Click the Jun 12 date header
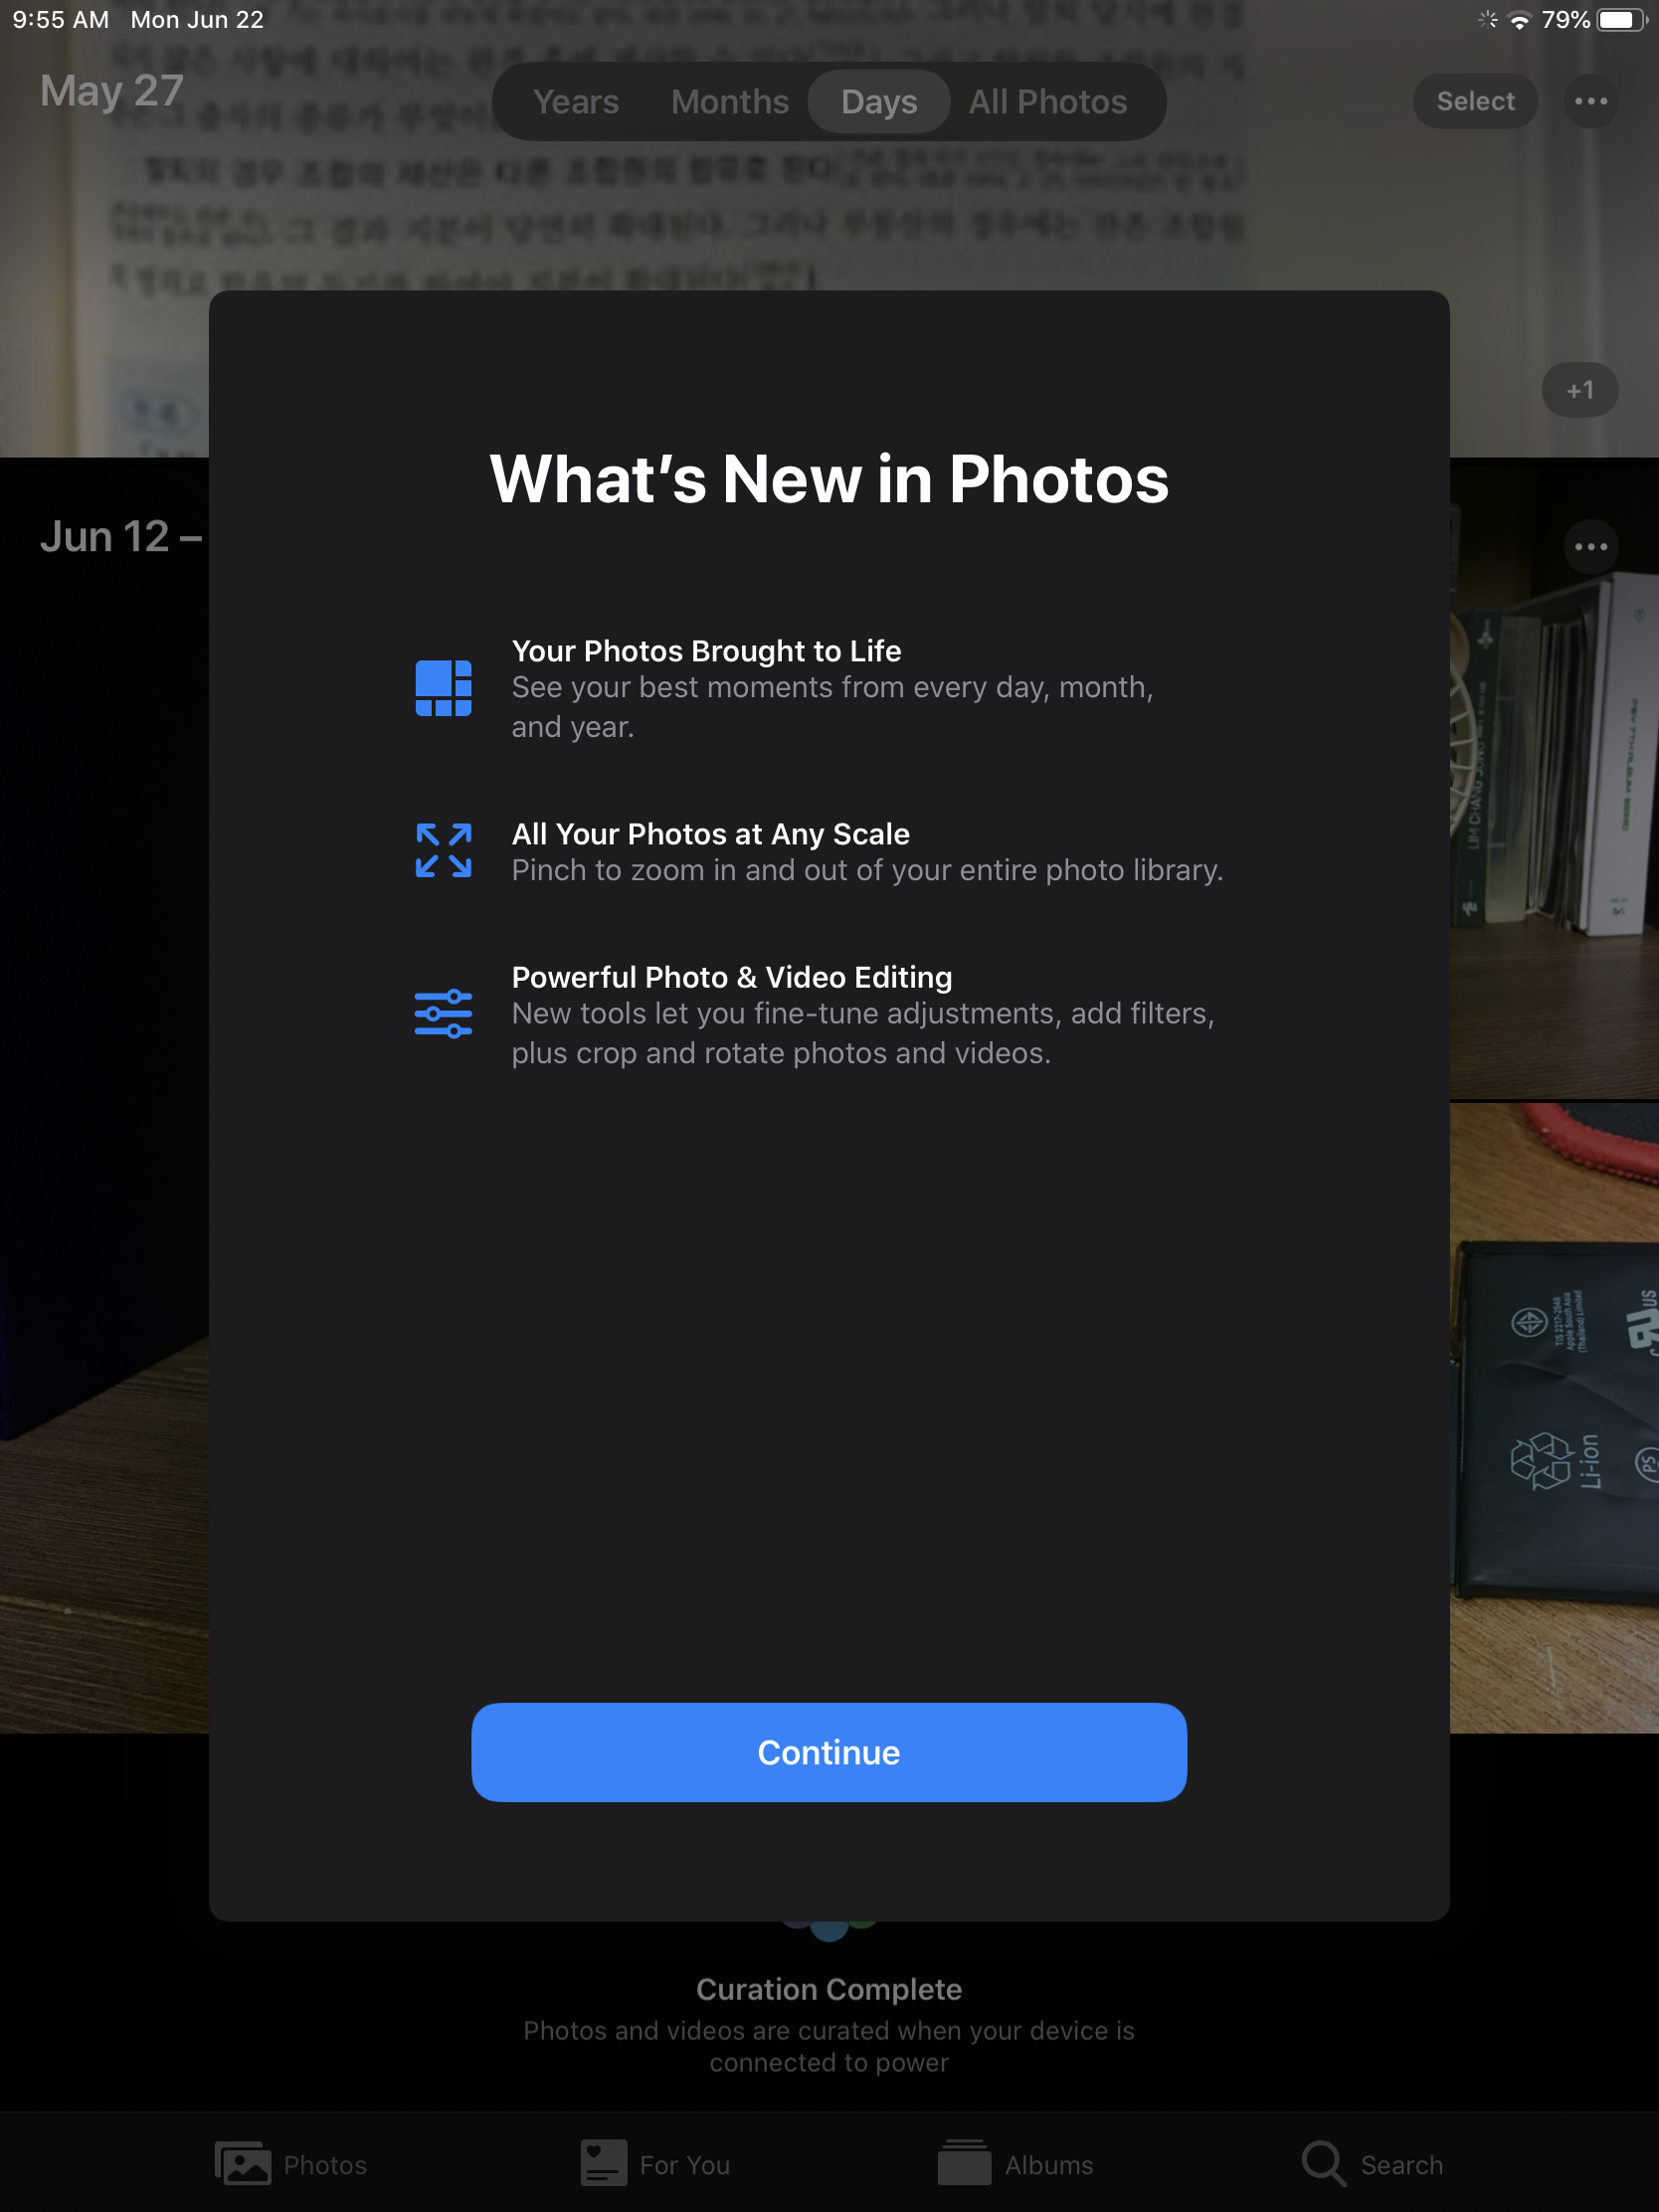The width and height of the screenshot is (1659, 2212). pos(120,537)
